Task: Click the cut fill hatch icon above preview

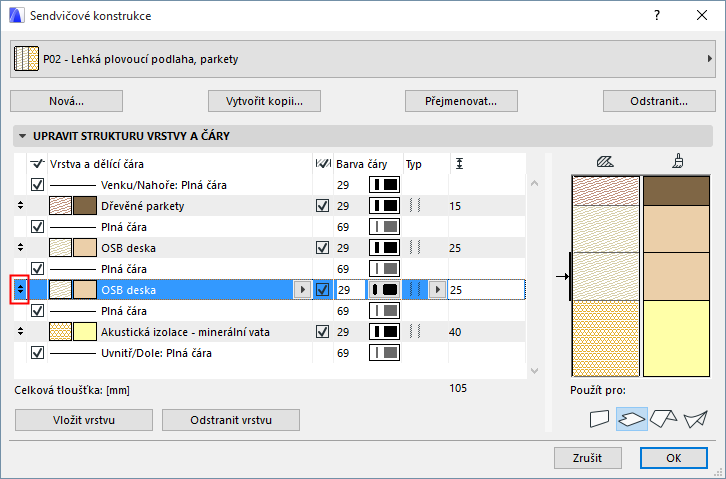Action: (603, 161)
